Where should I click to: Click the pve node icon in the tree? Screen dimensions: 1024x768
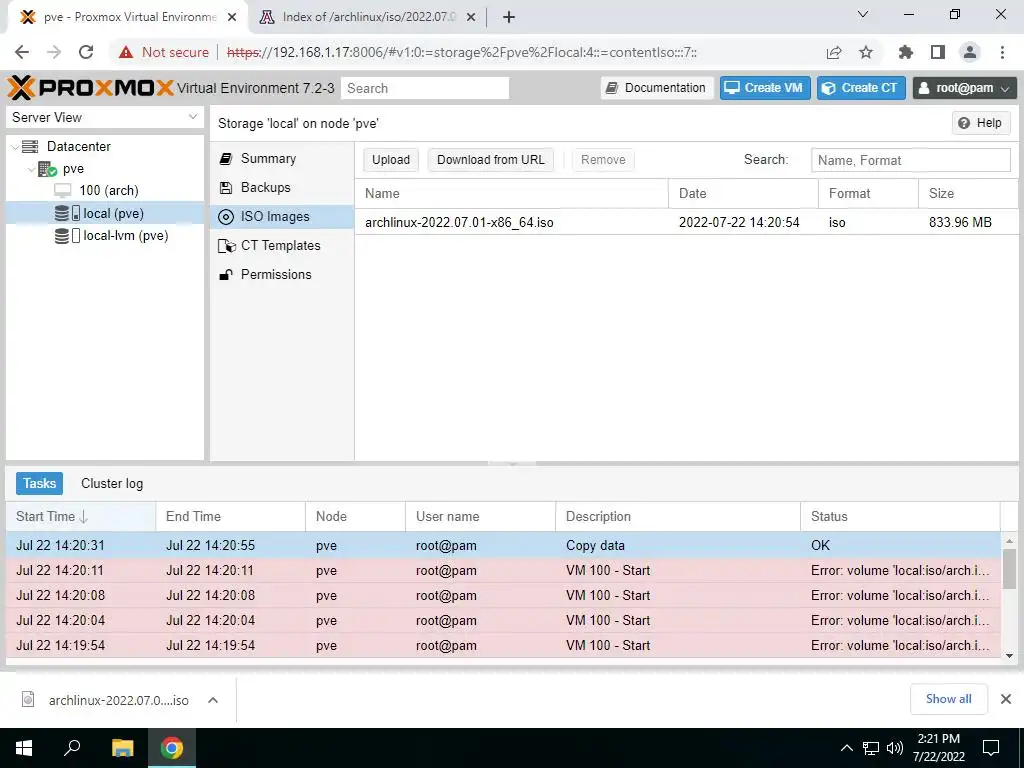coord(48,169)
